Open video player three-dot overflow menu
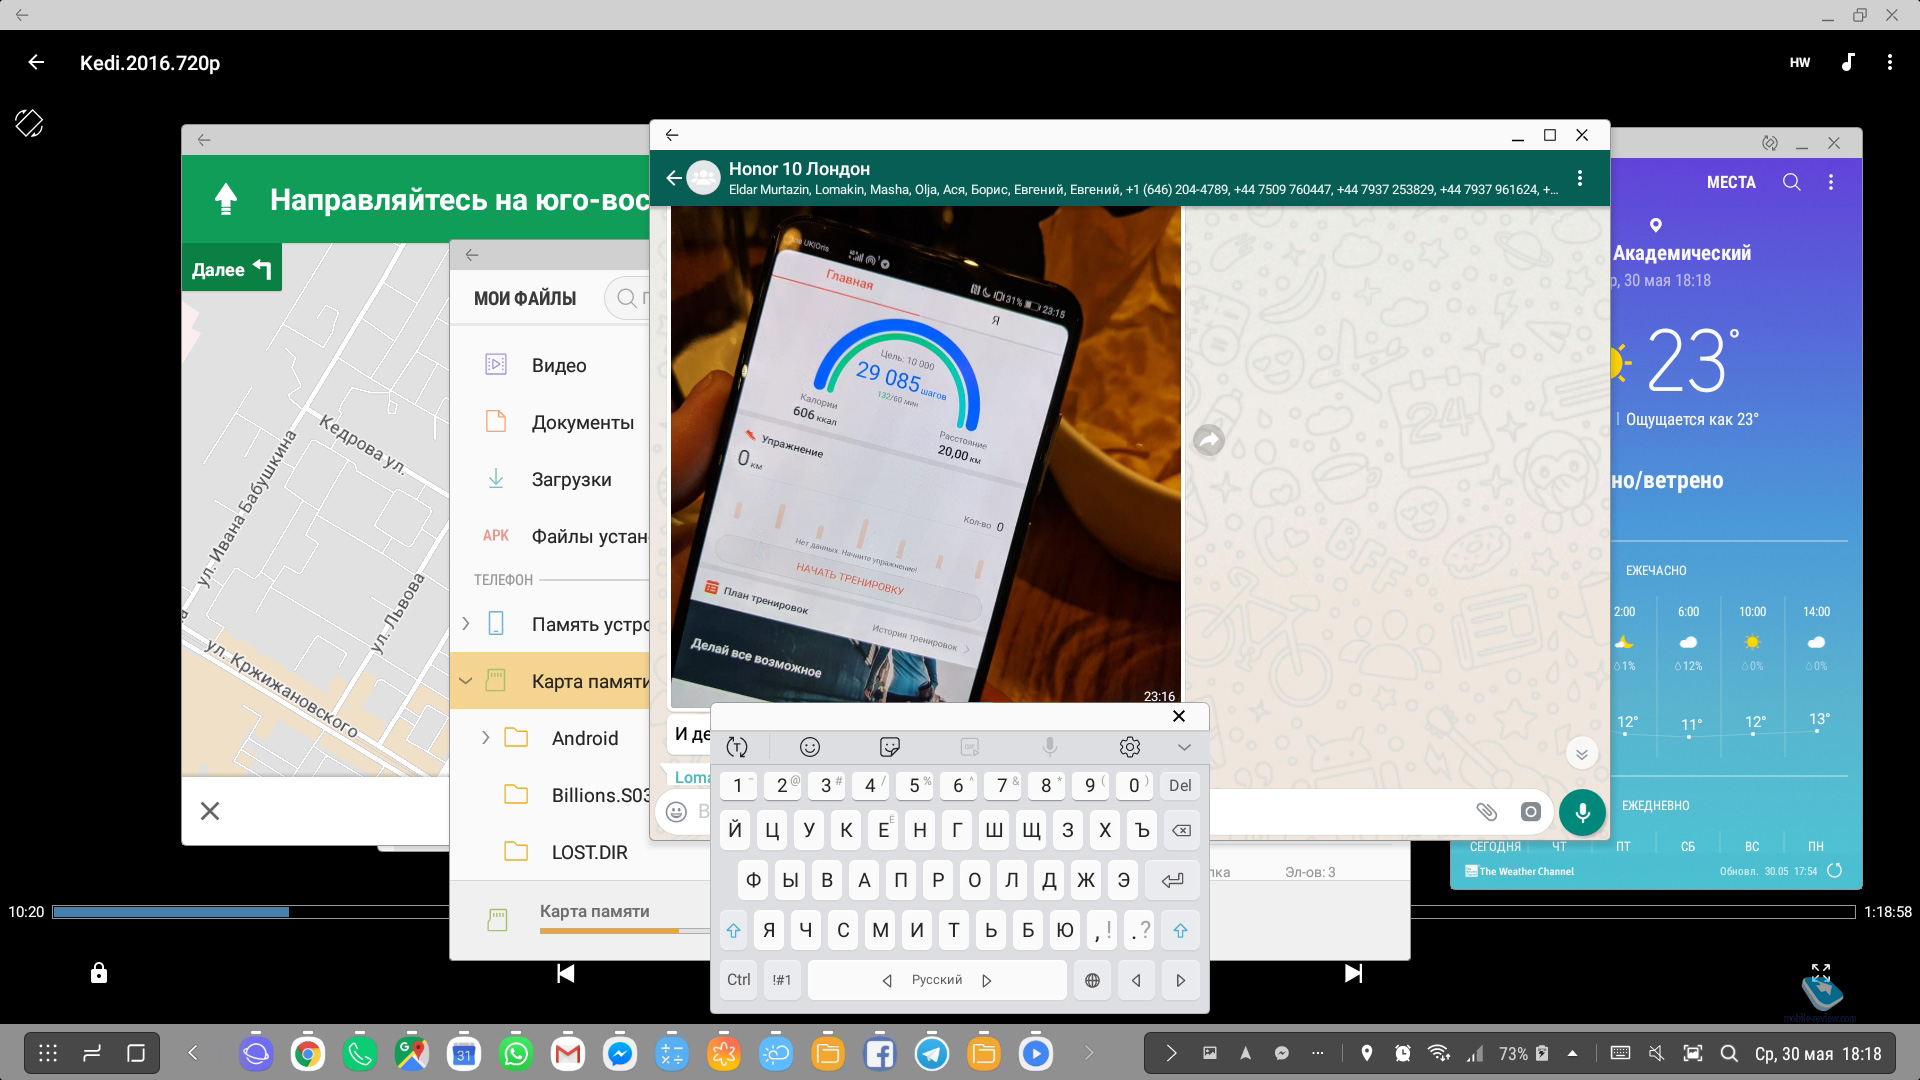The height and width of the screenshot is (1080, 1920). [1889, 62]
